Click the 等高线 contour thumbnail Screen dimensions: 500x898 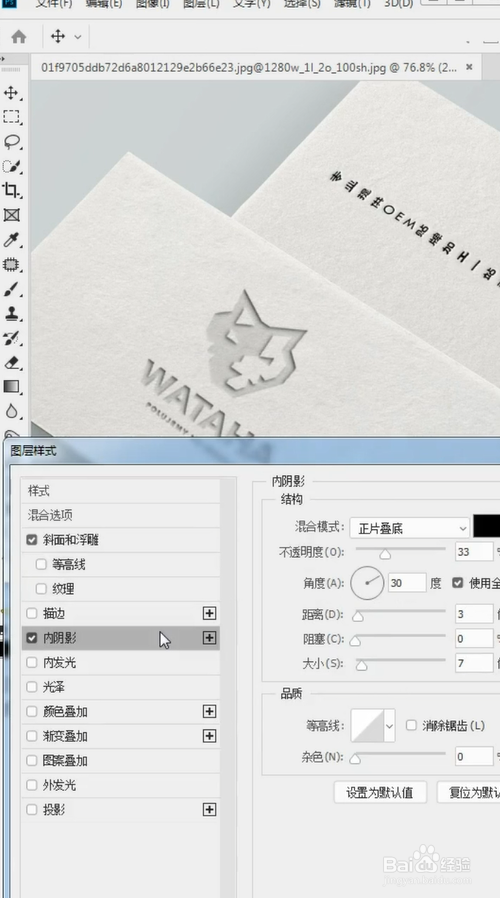click(x=368, y=726)
